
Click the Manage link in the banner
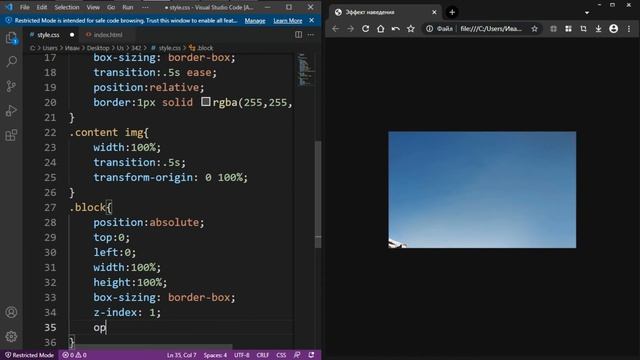point(255,21)
